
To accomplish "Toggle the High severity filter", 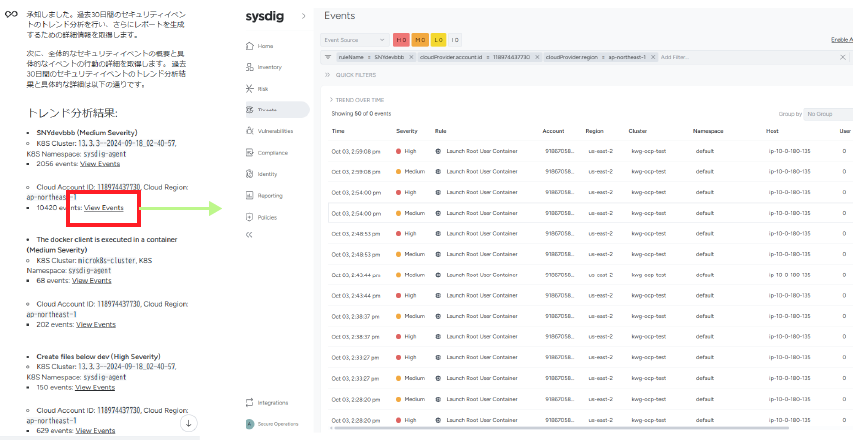I will (x=401, y=40).
